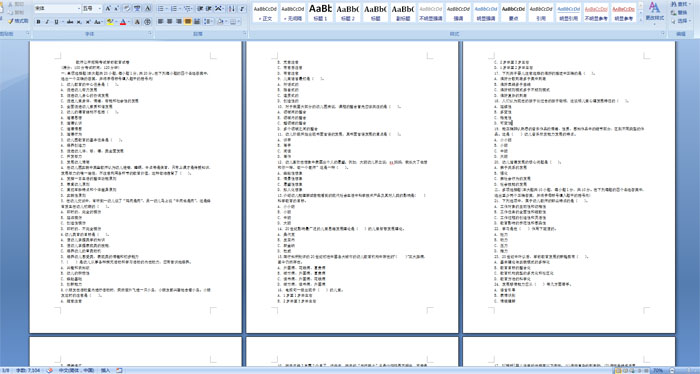Select the Heading 1 style
The height and width of the screenshot is (374, 700).
[321, 12]
